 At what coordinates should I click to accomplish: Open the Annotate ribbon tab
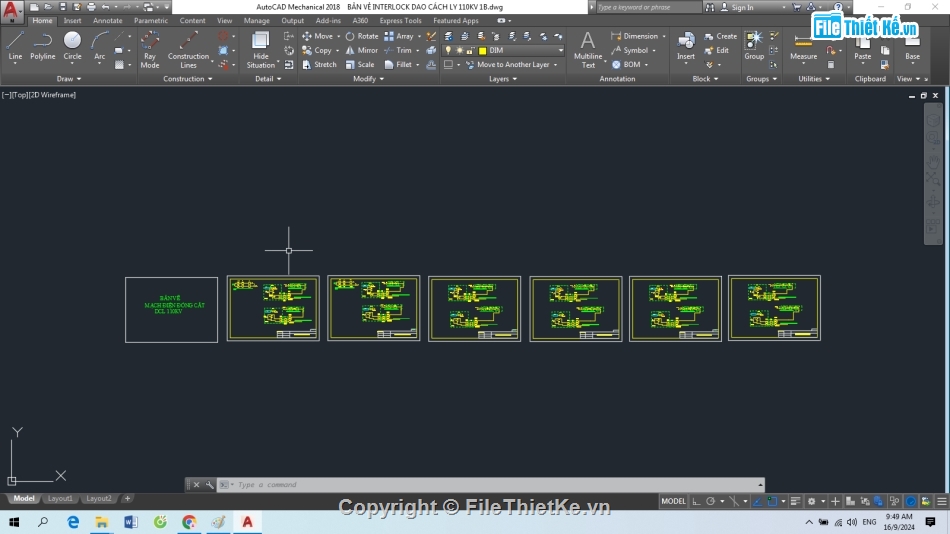[107, 21]
